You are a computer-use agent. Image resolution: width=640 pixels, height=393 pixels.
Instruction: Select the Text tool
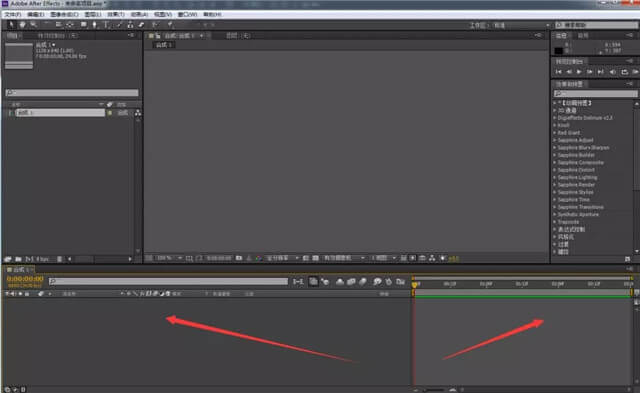click(x=106, y=24)
